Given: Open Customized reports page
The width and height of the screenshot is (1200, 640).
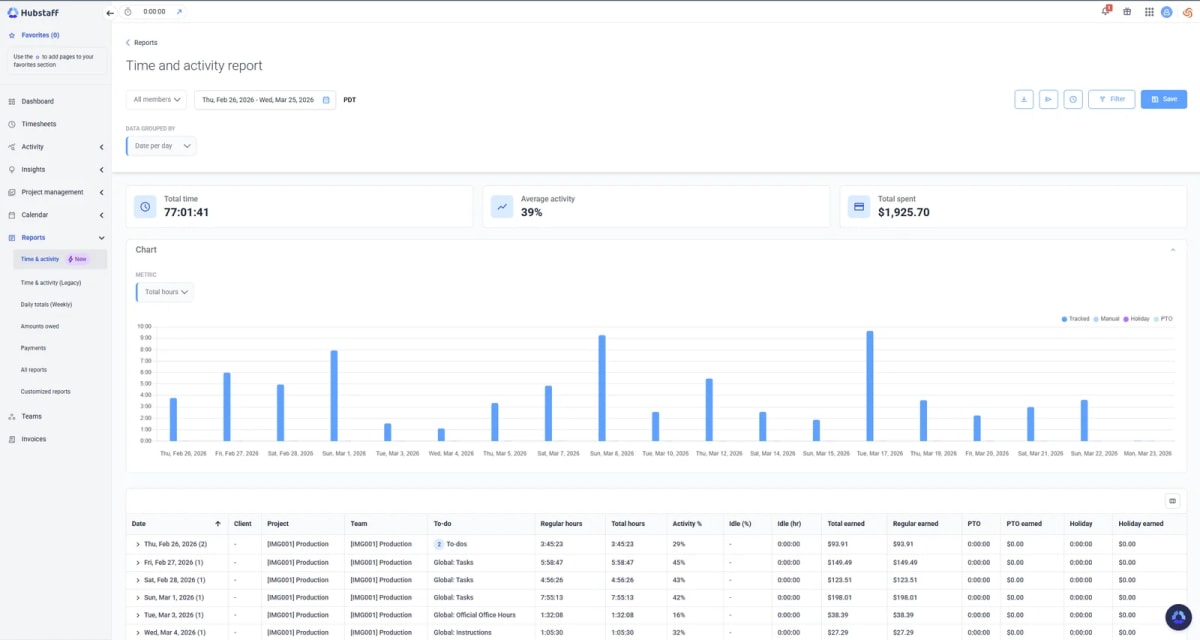Looking at the screenshot, I should tap(46, 392).
